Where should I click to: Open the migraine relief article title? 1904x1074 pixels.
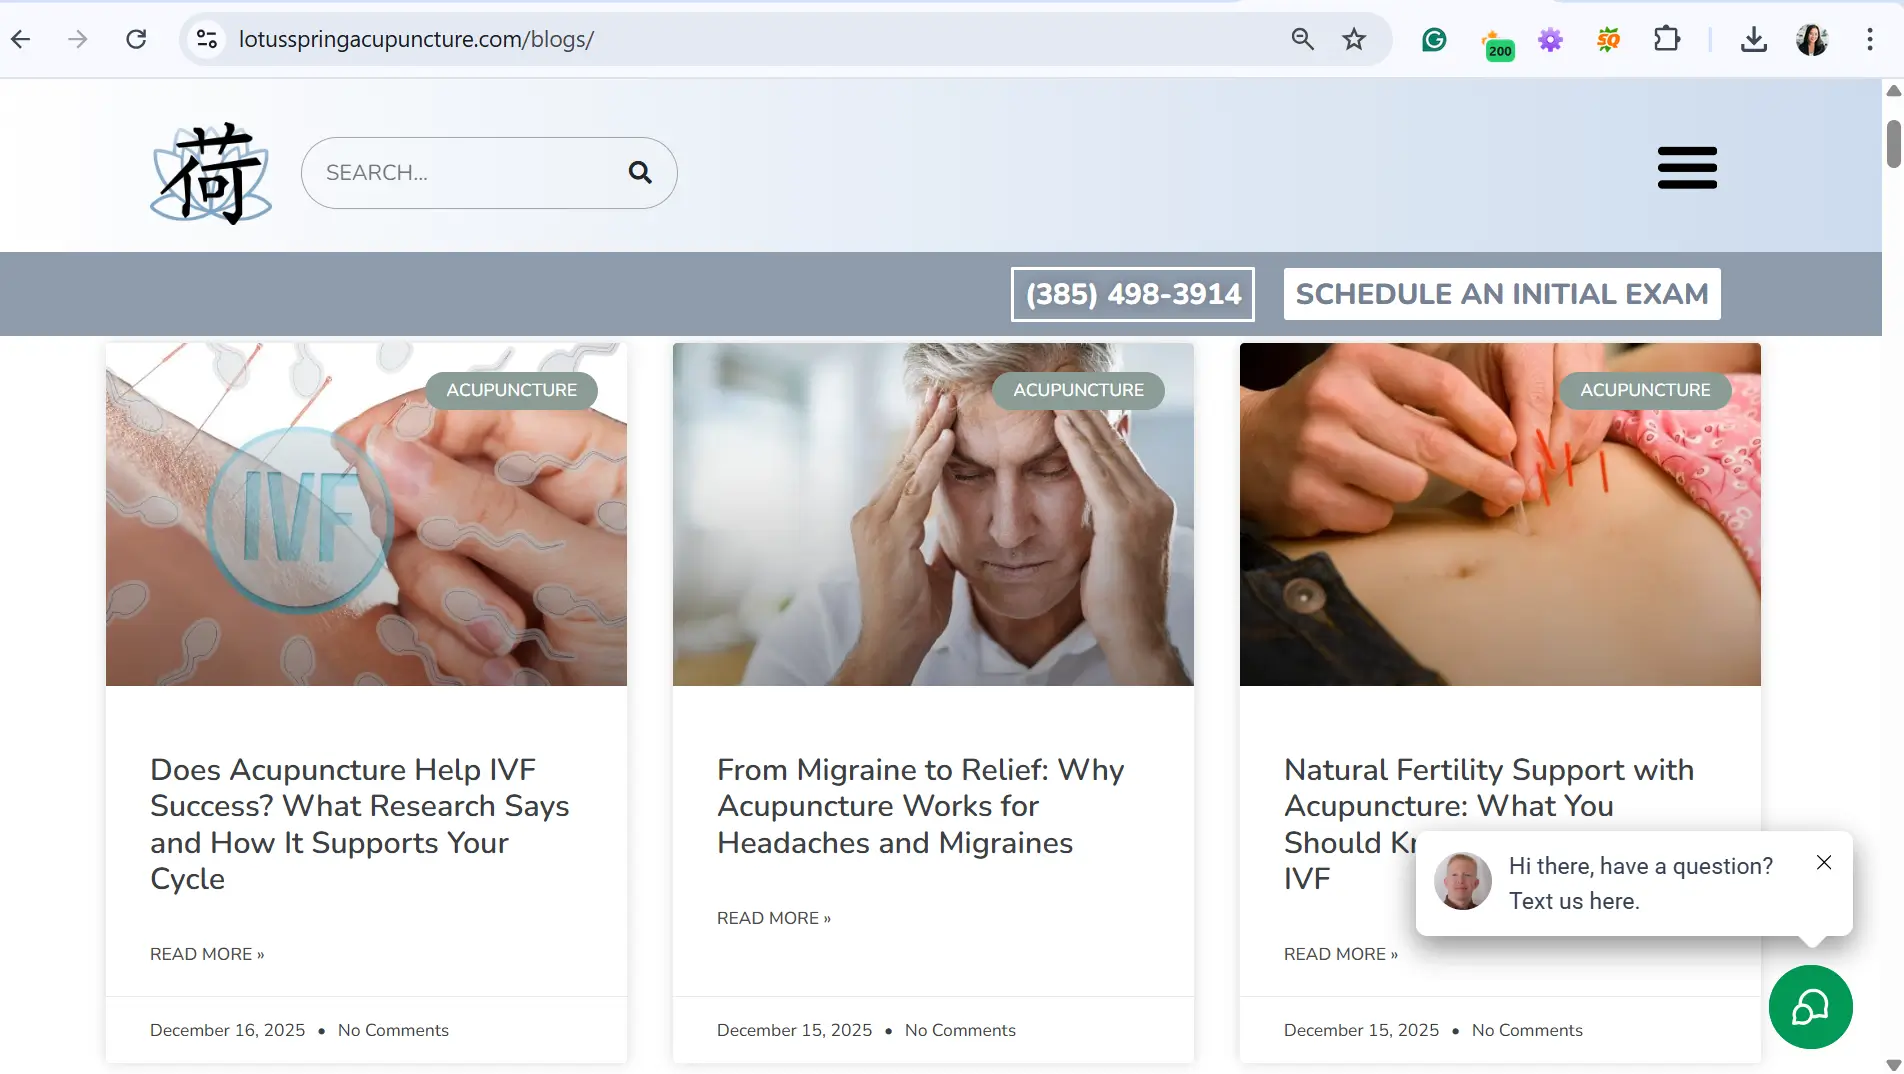coord(920,806)
